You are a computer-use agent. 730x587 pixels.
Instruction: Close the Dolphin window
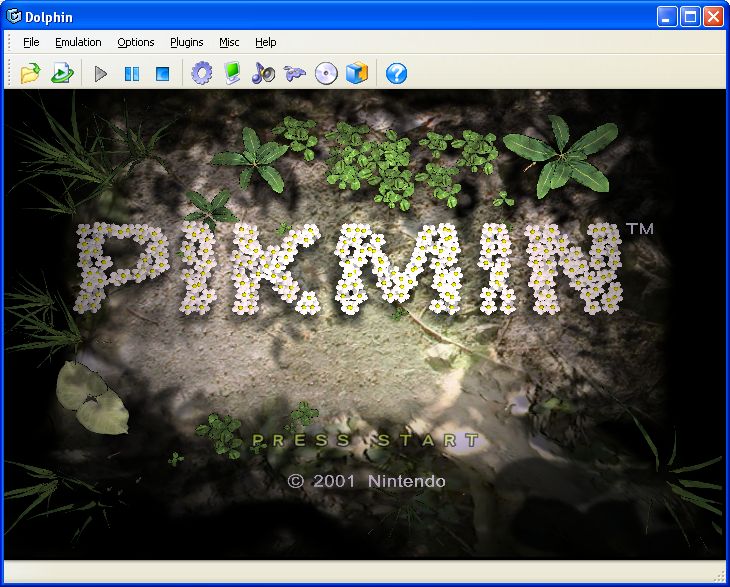(x=713, y=17)
